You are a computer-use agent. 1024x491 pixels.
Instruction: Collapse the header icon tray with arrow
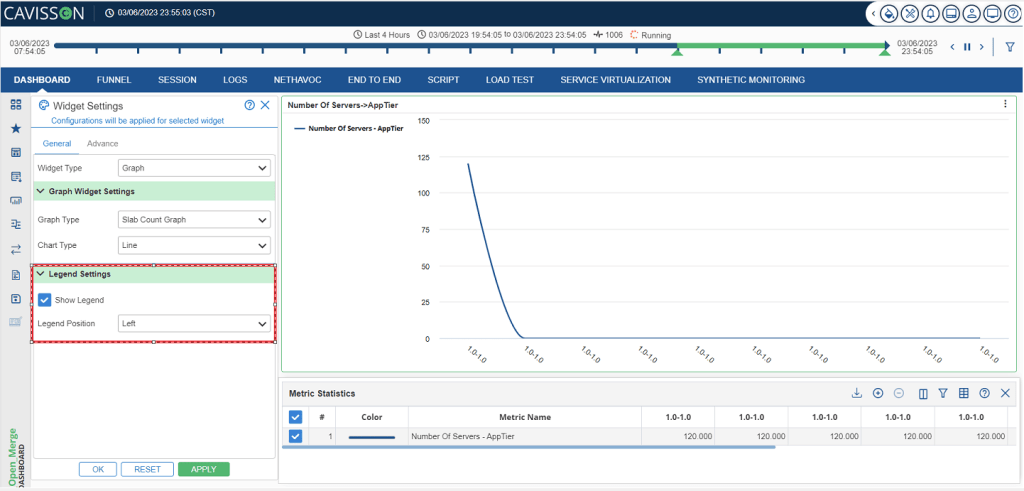(873, 13)
